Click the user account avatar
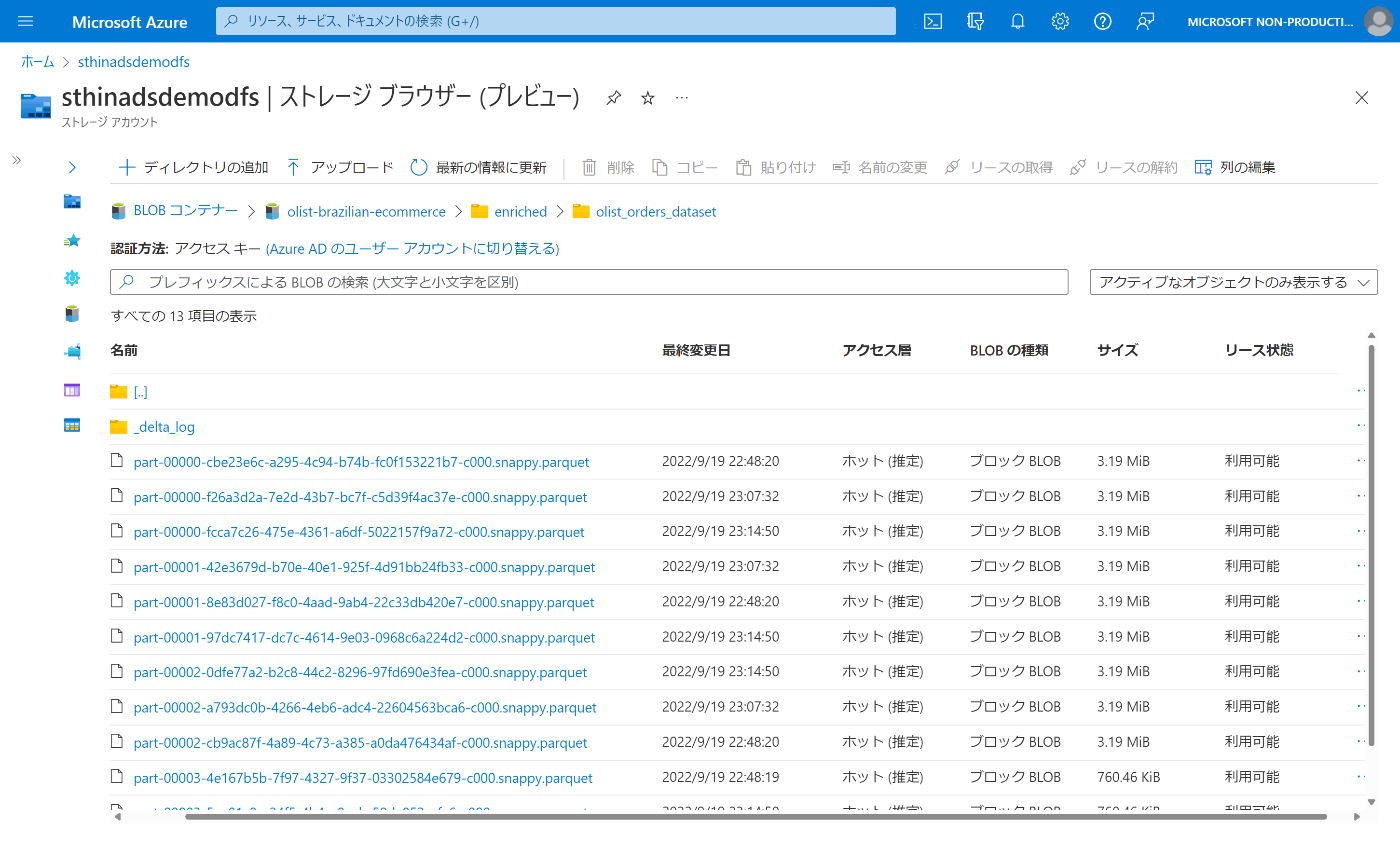This screenshot has width=1400, height=850. (1378, 21)
